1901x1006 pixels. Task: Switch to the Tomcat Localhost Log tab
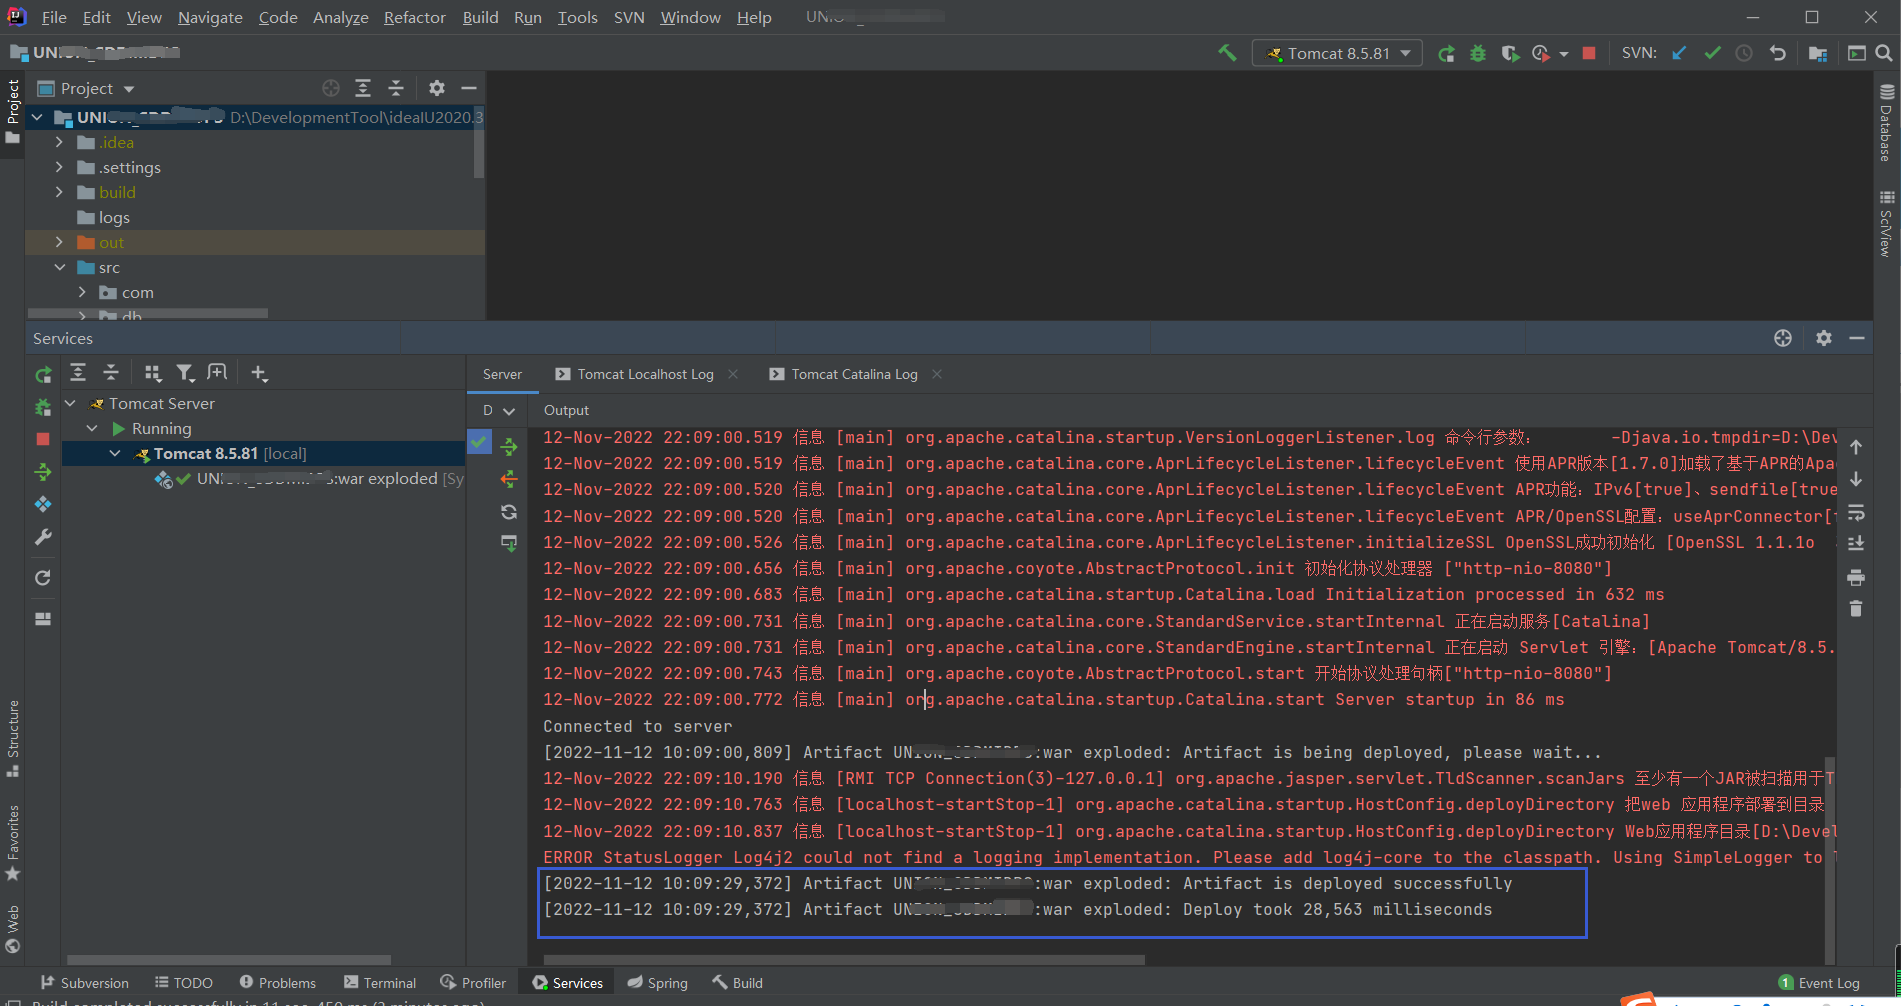coord(645,374)
